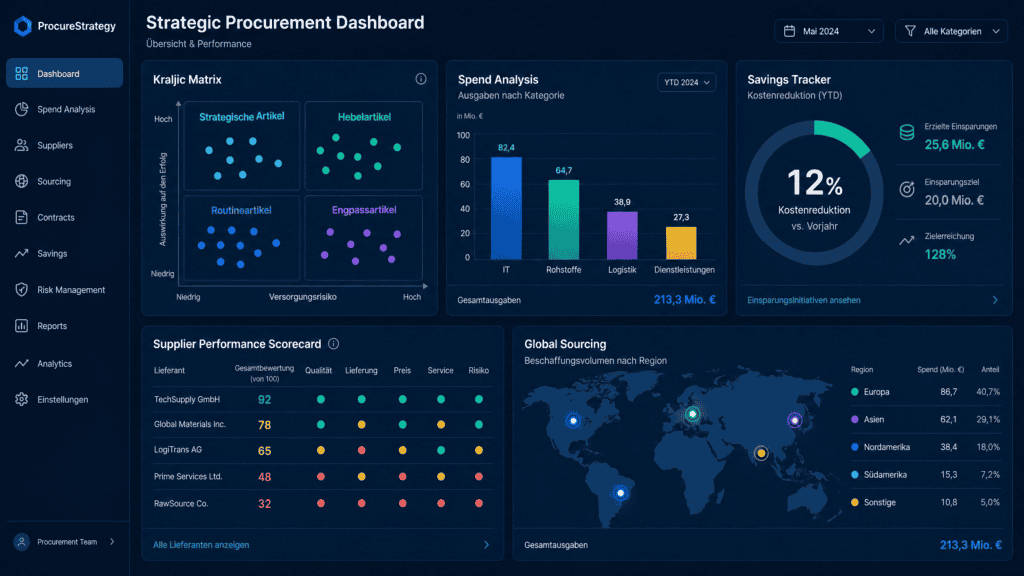1024x576 pixels.
Task: Click the South America map marker
Action: pos(620,492)
